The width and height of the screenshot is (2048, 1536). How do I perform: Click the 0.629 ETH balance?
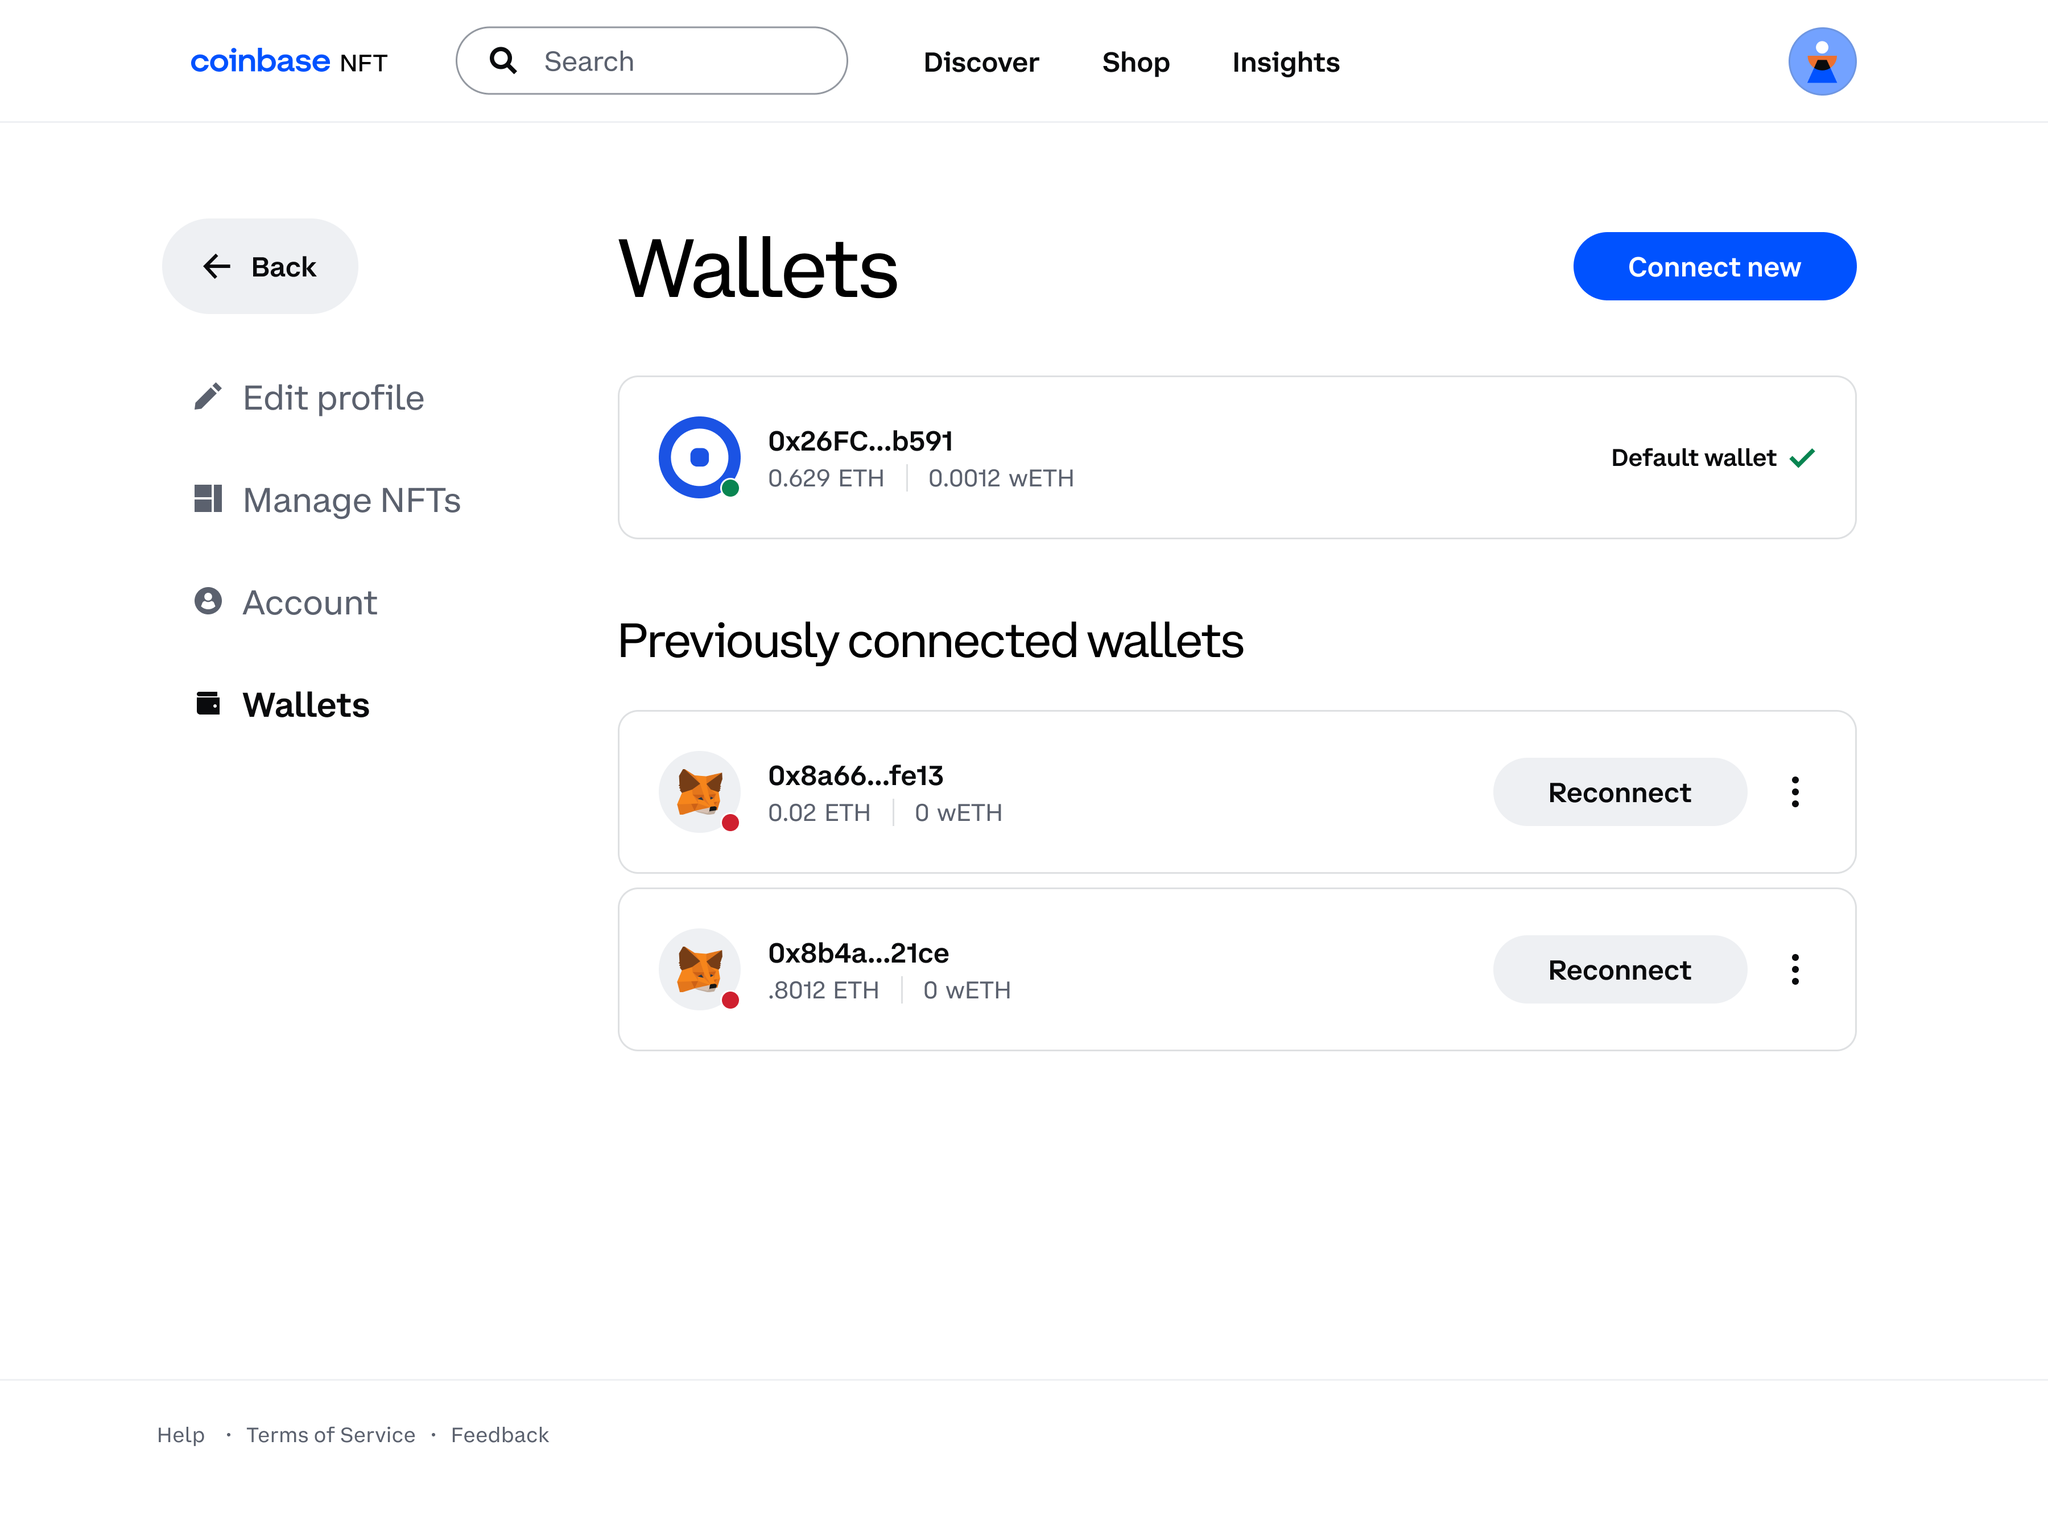point(826,478)
